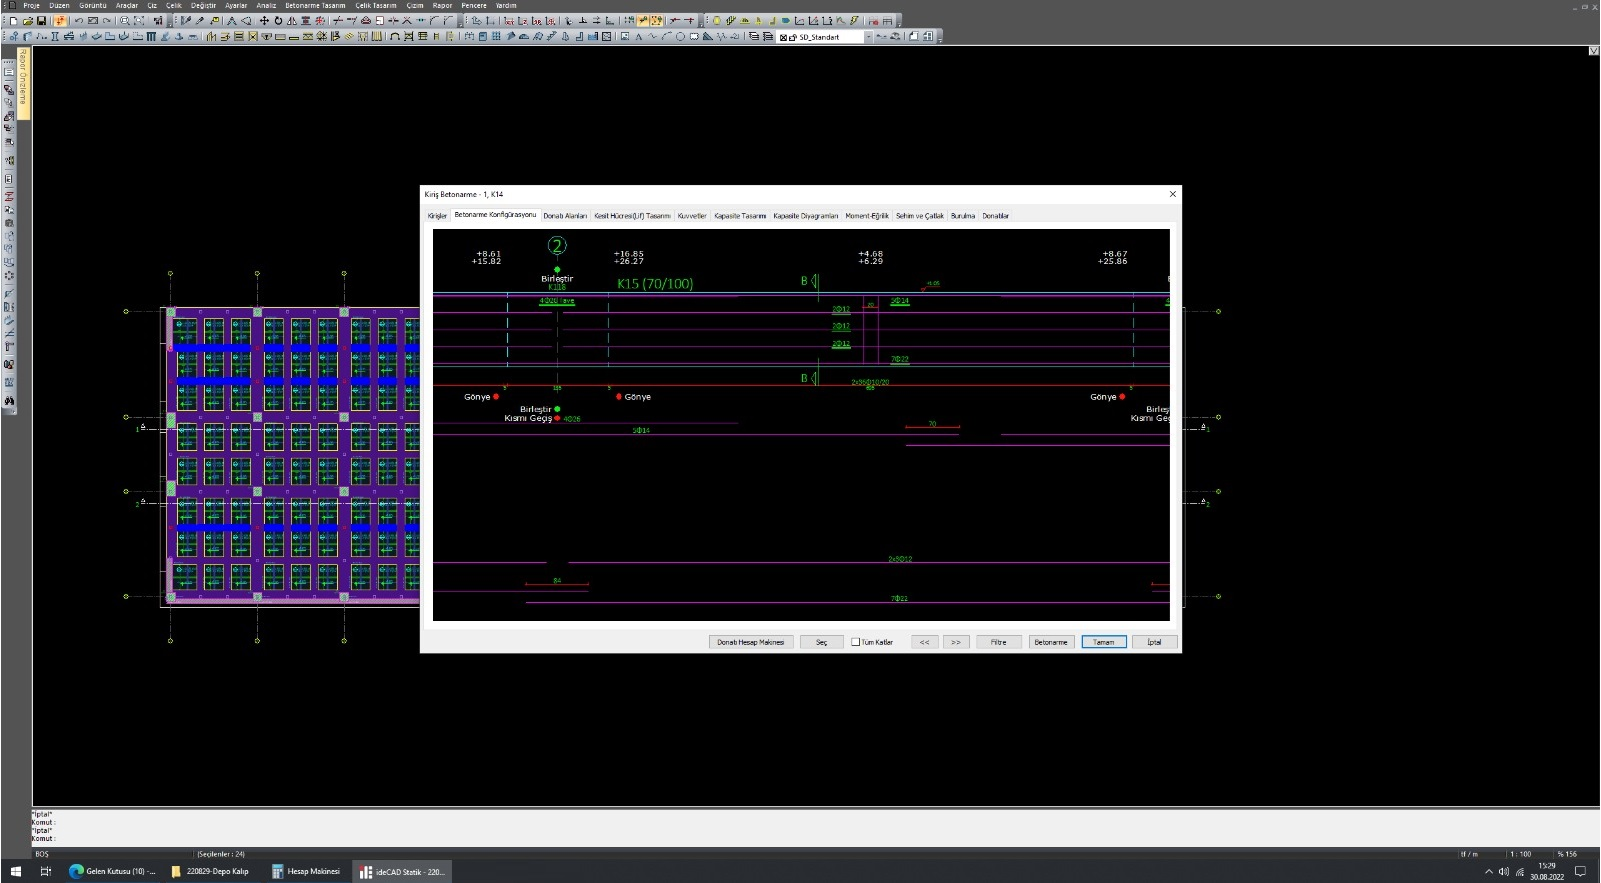Switch to the Kirişler tab
The height and width of the screenshot is (883, 1601).
click(437, 216)
